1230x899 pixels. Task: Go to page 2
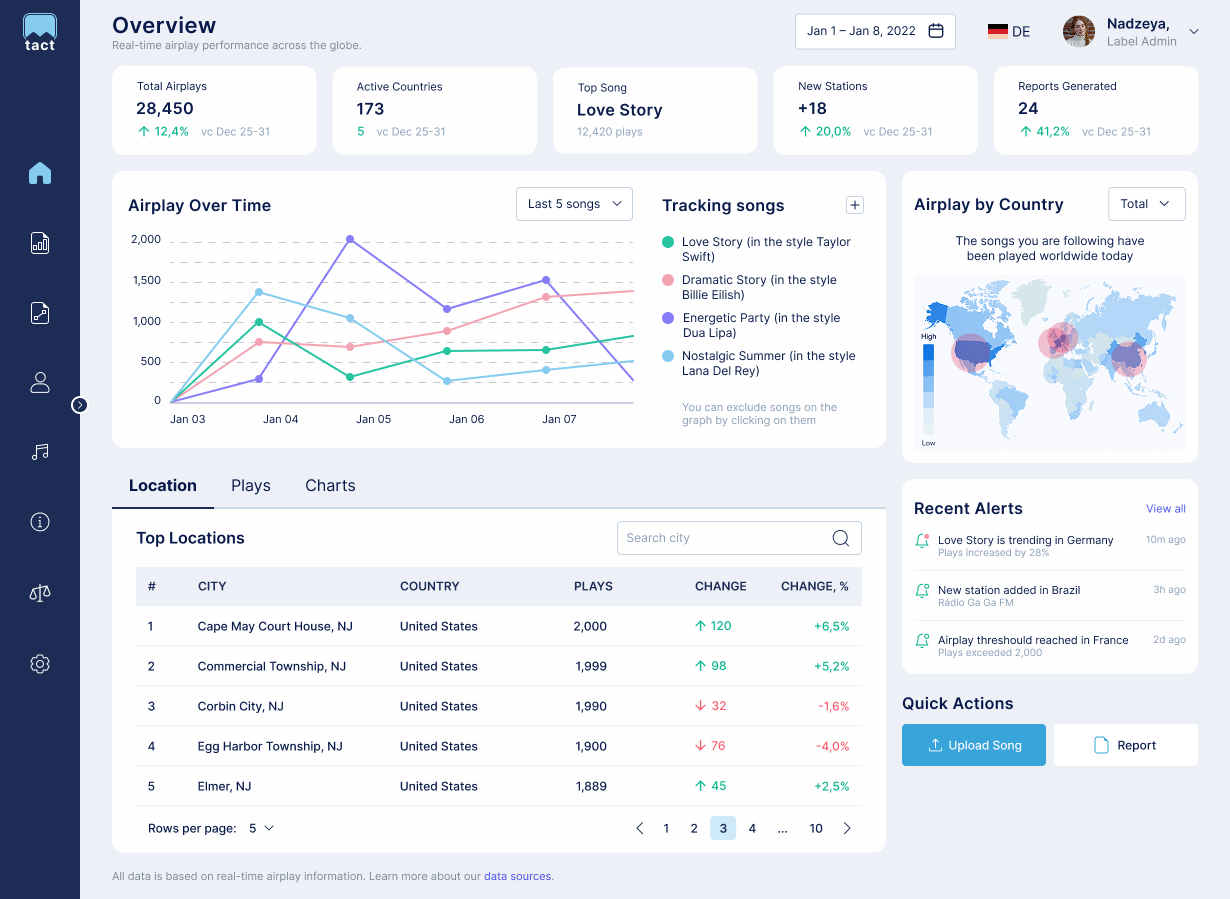tap(694, 828)
